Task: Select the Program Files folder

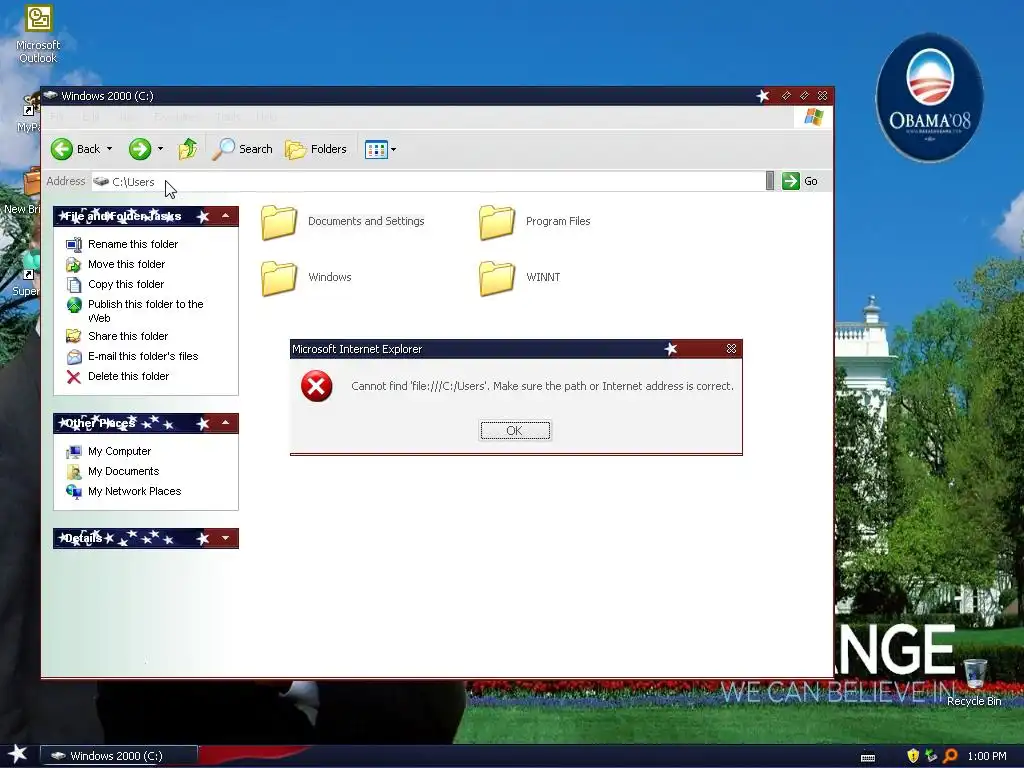Action: (x=534, y=221)
